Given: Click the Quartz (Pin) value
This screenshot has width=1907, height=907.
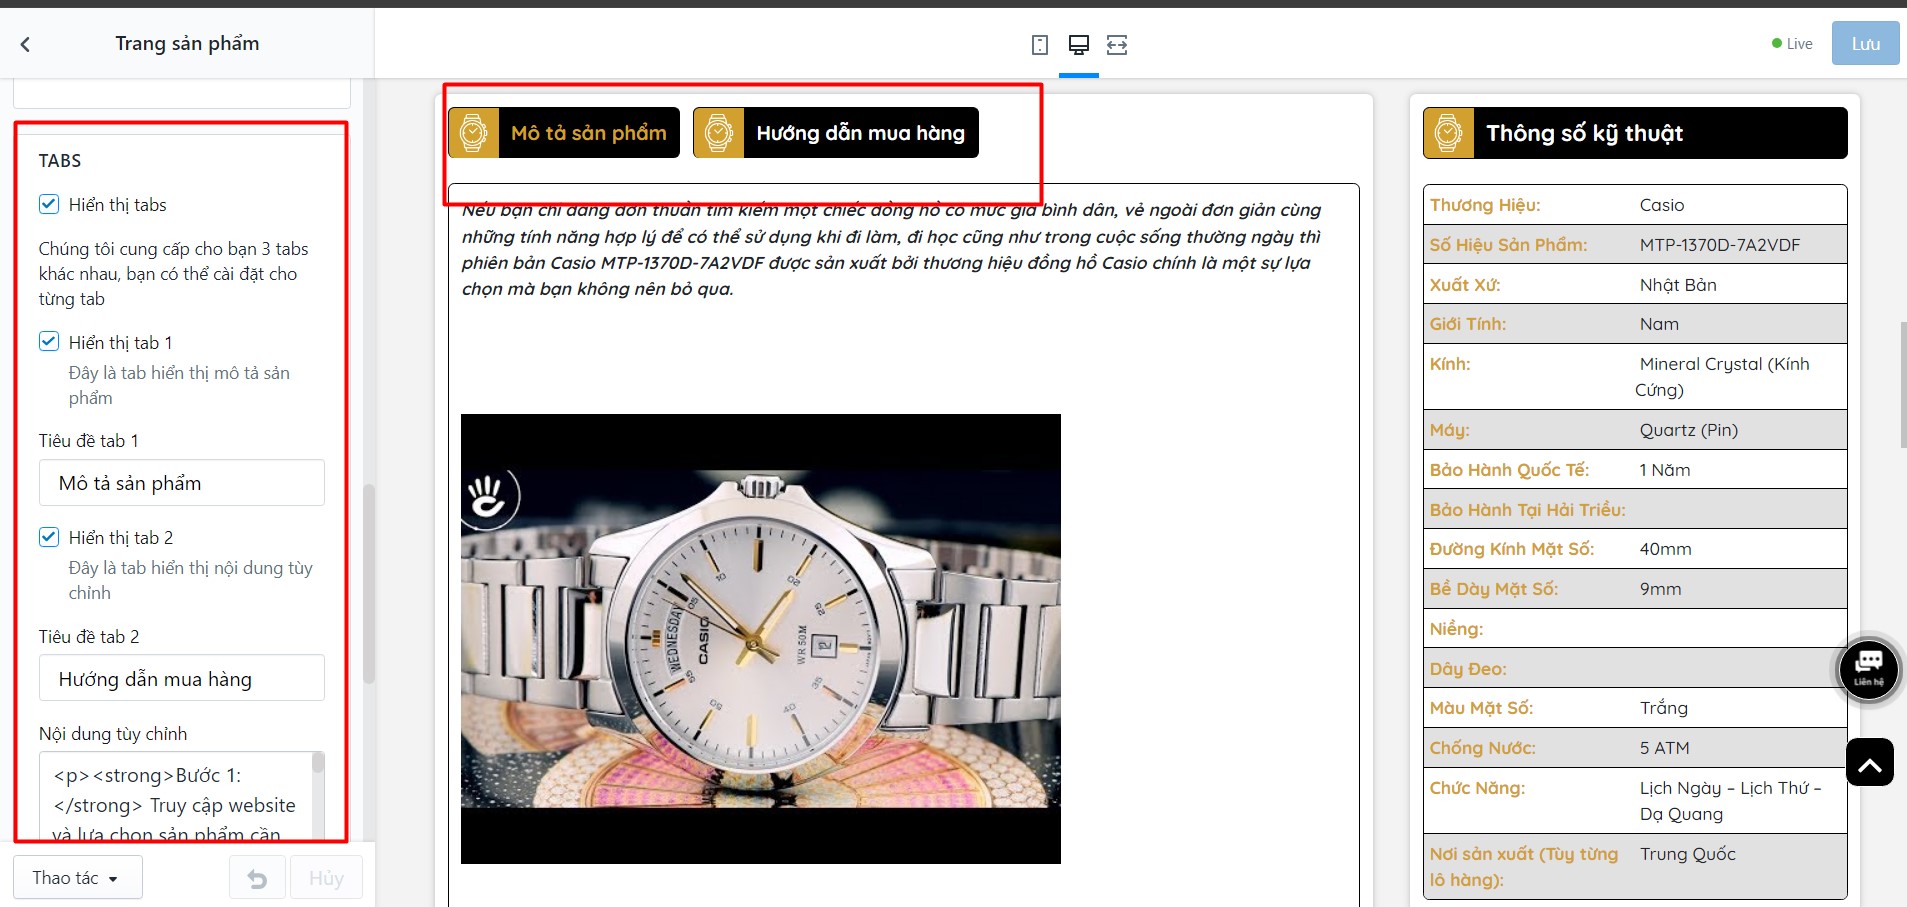Looking at the screenshot, I should click(1689, 430).
